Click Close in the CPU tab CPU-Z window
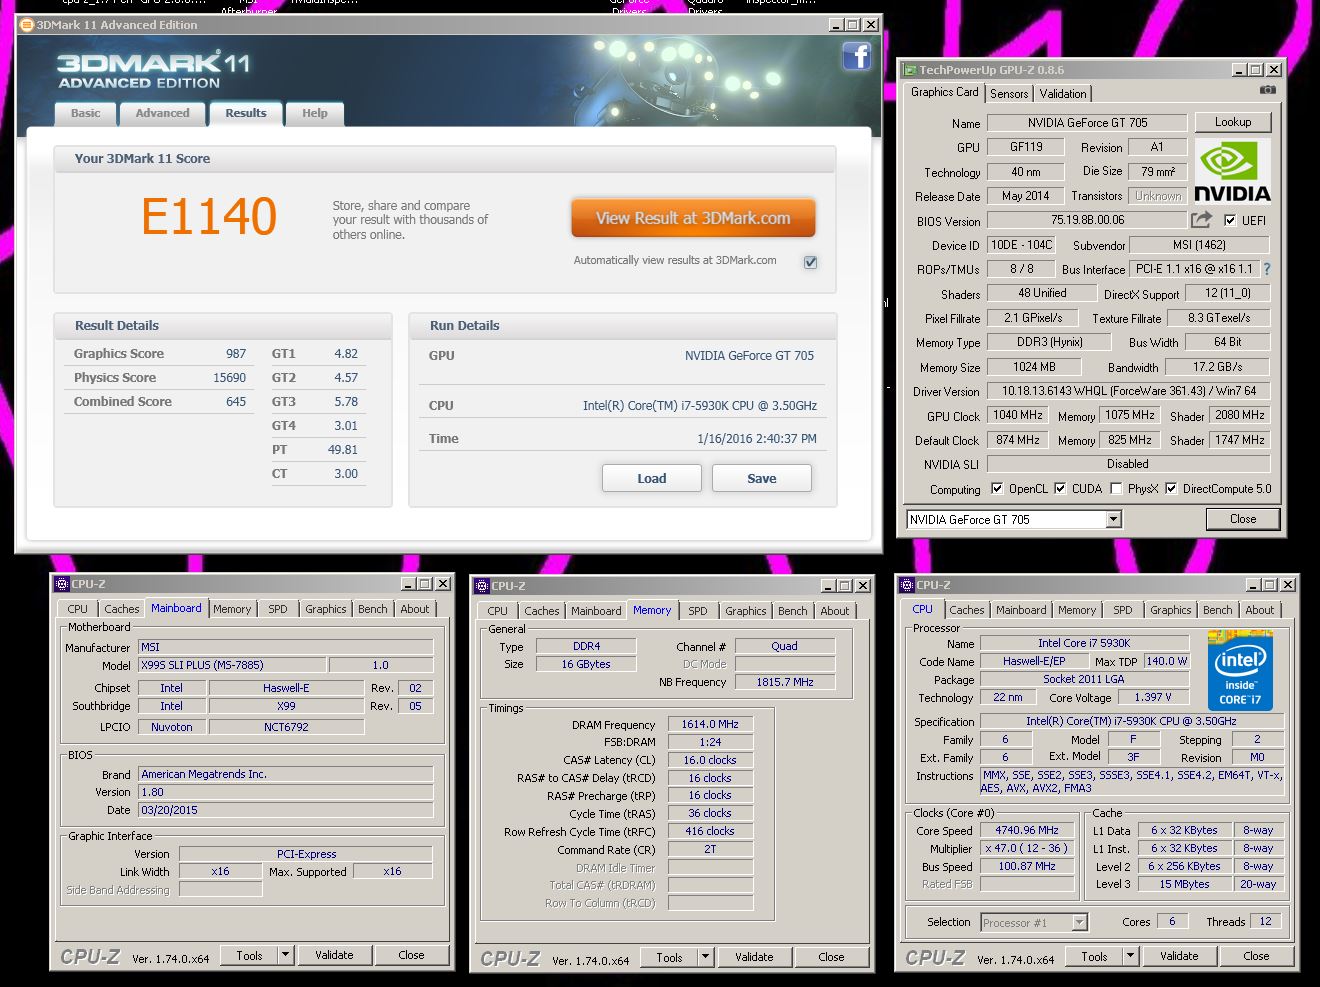Image resolution: width=1320 pixels, height=987 pixels. pyautogui.click(x=1256, y=956)
